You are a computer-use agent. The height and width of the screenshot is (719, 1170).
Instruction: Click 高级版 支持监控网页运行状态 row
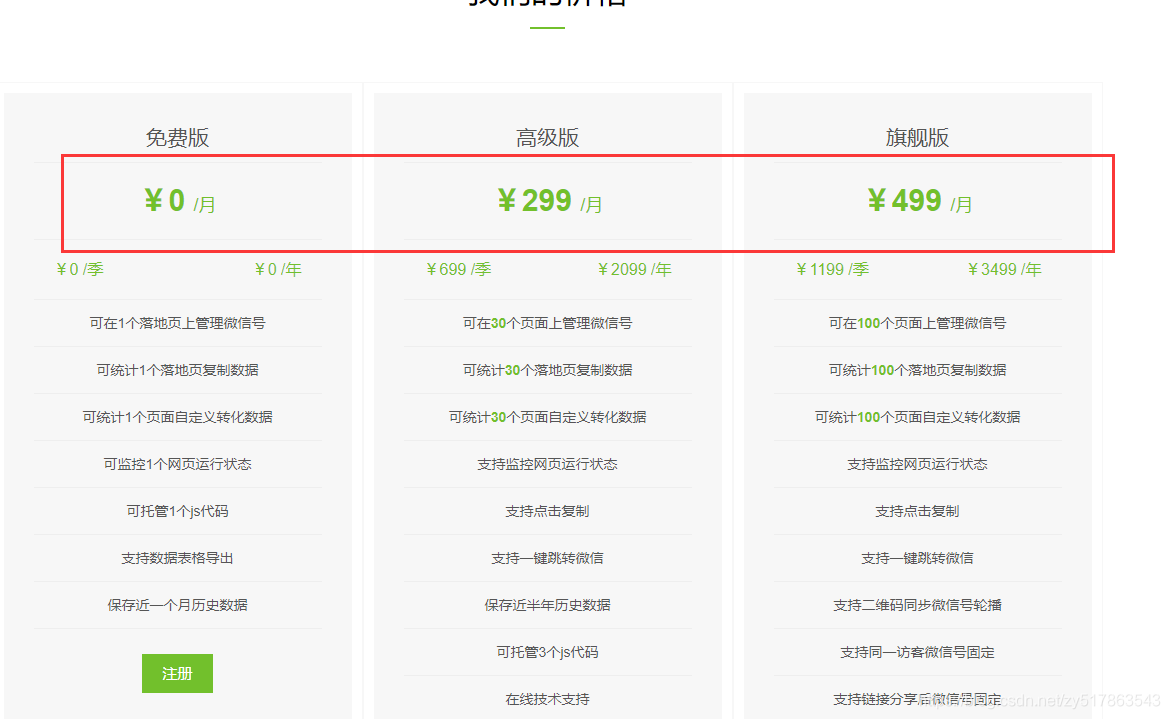(548, 464)
